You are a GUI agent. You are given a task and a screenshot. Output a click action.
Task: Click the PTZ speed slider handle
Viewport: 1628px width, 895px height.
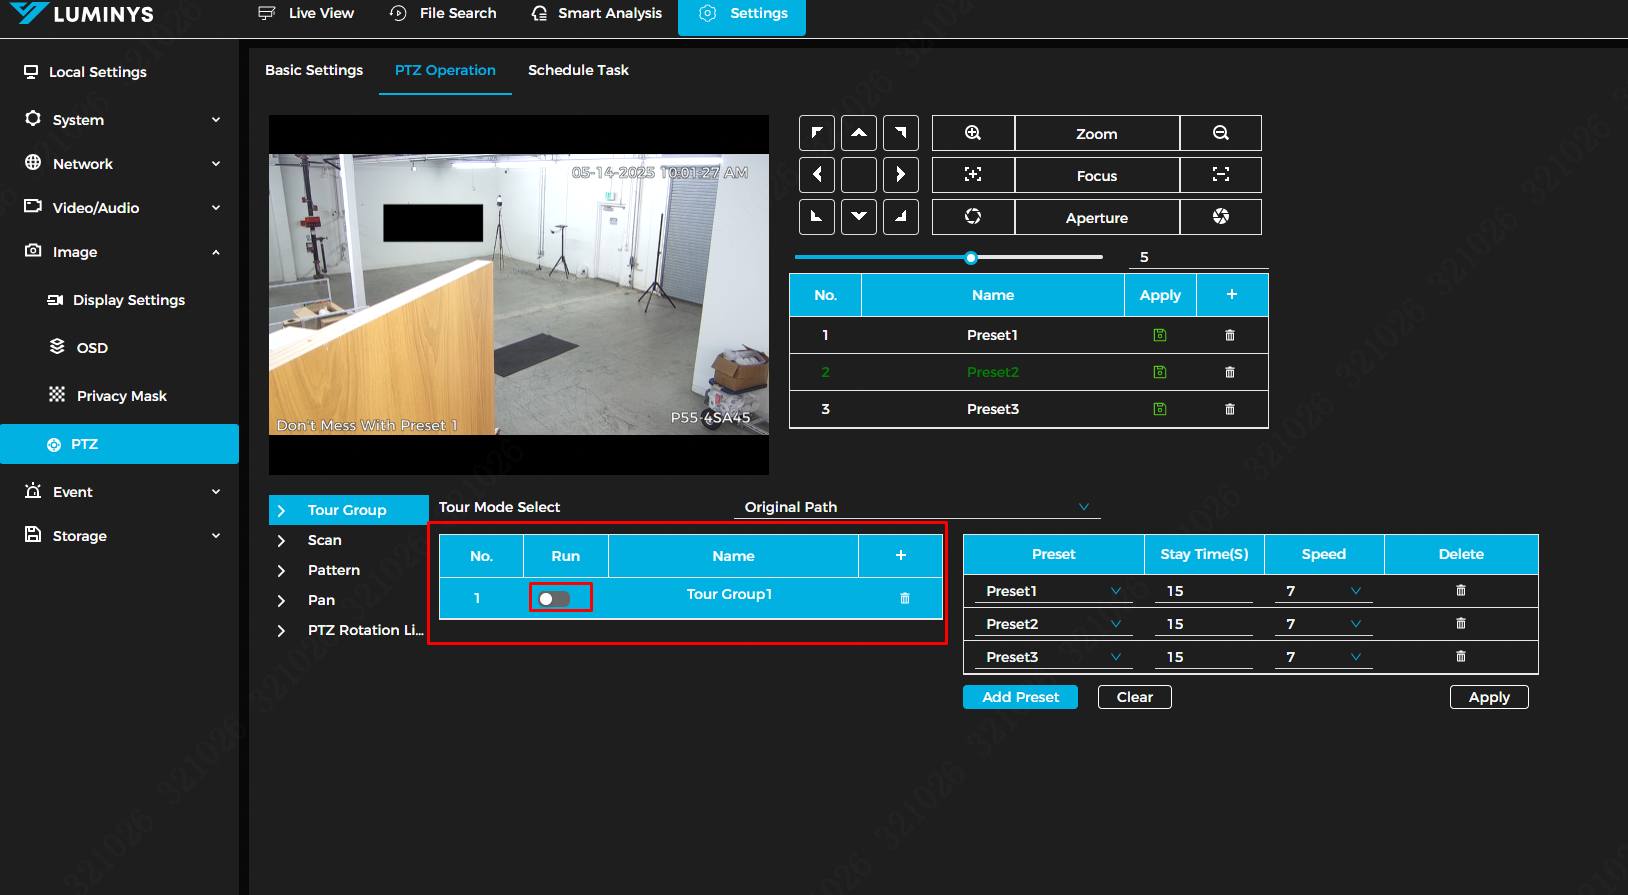coord(971,258)
